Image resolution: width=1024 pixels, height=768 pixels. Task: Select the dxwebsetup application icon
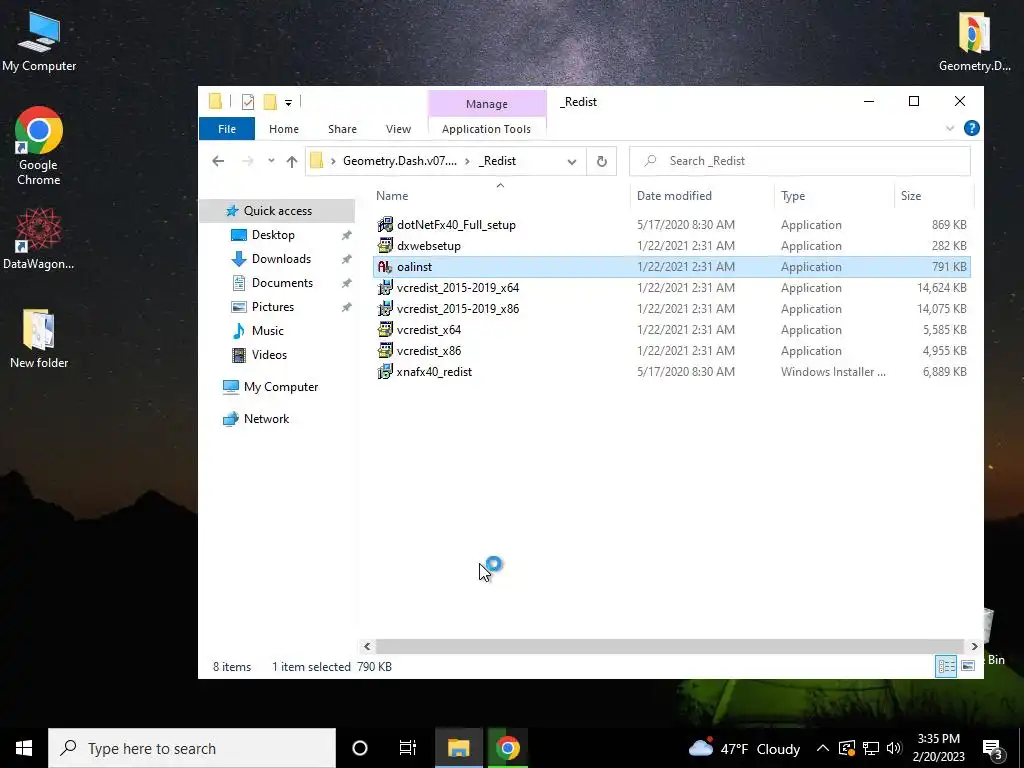[385, 246]
